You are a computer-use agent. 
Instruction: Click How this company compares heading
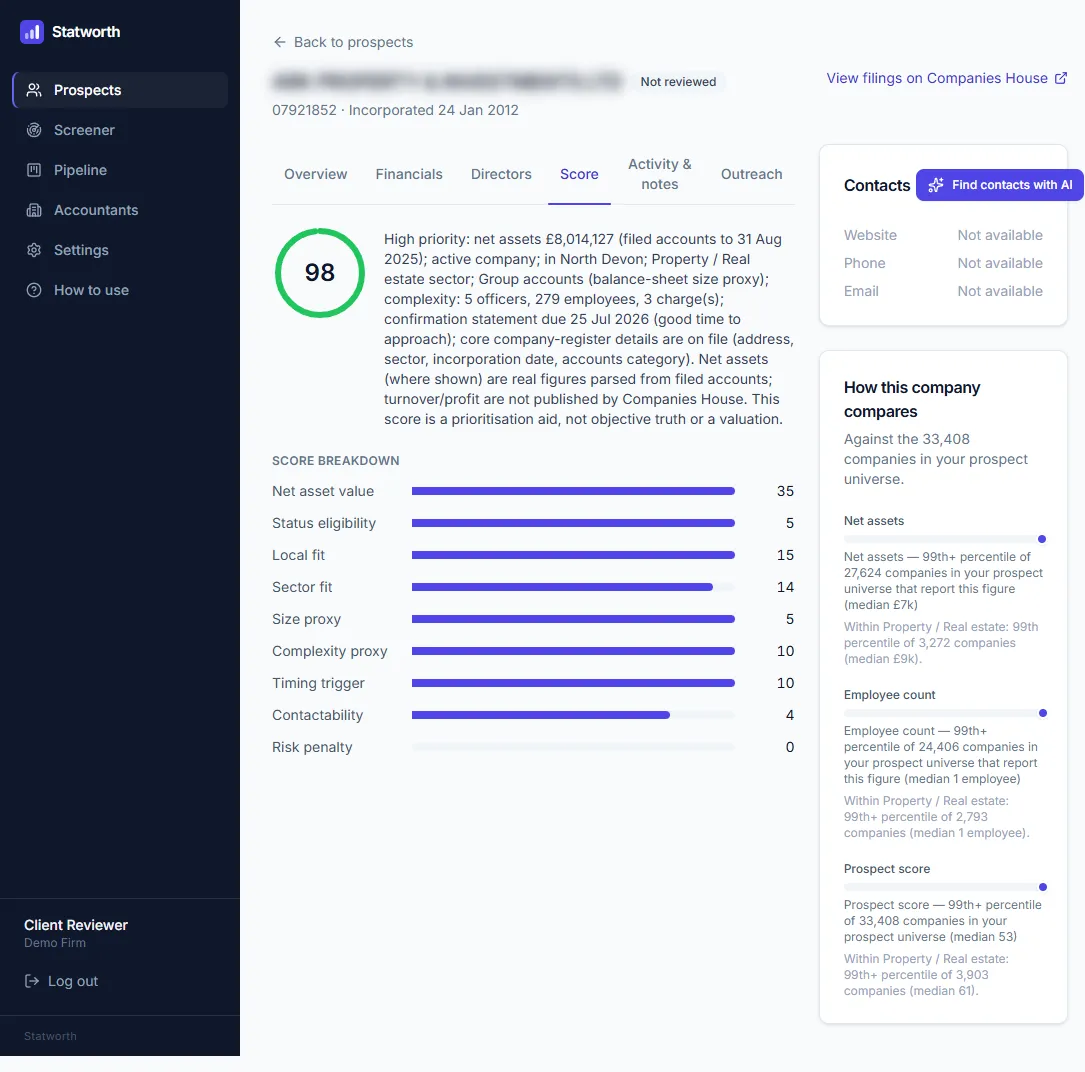click(912, 399)
